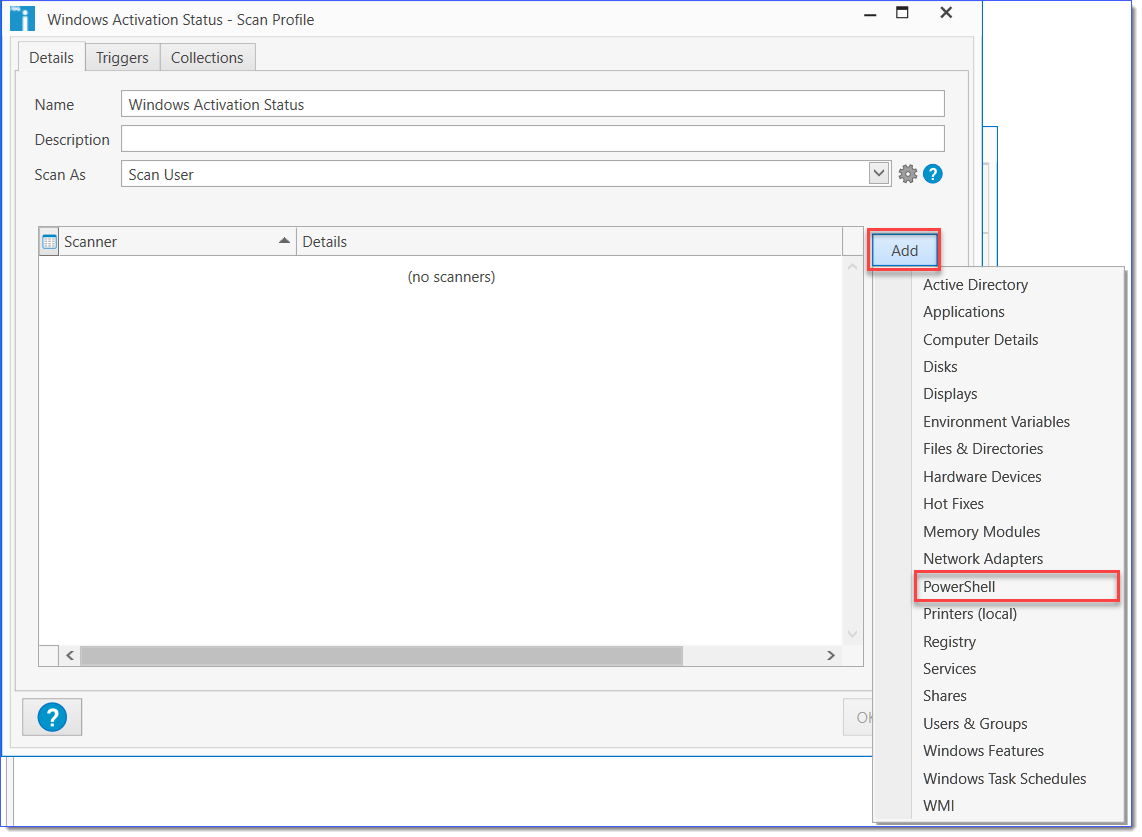Click the PDQ Inventory app icon in title bar

[23, 18]
